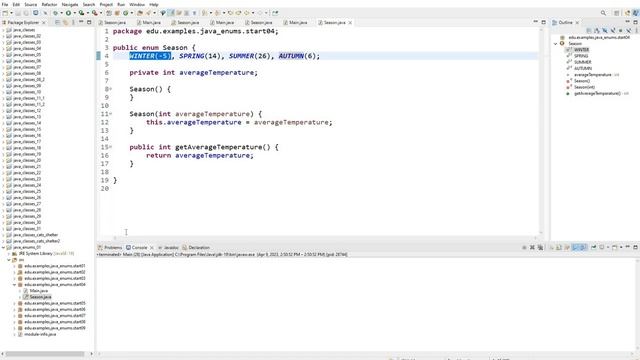Click line 16 return statement in editor
Image resolution: width=640 pixels, height=360 pixels.
point(200,156)
